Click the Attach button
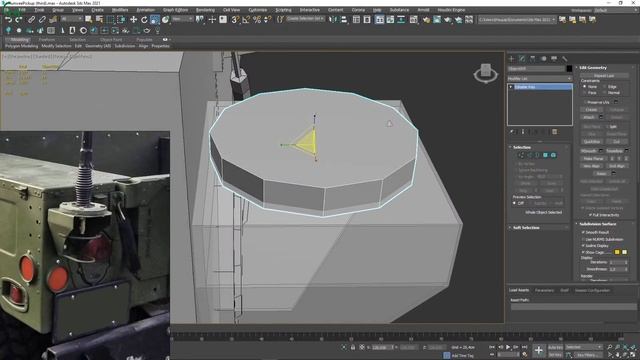The width and height of the screenshot is (640, 360). [x=589, y=117]
